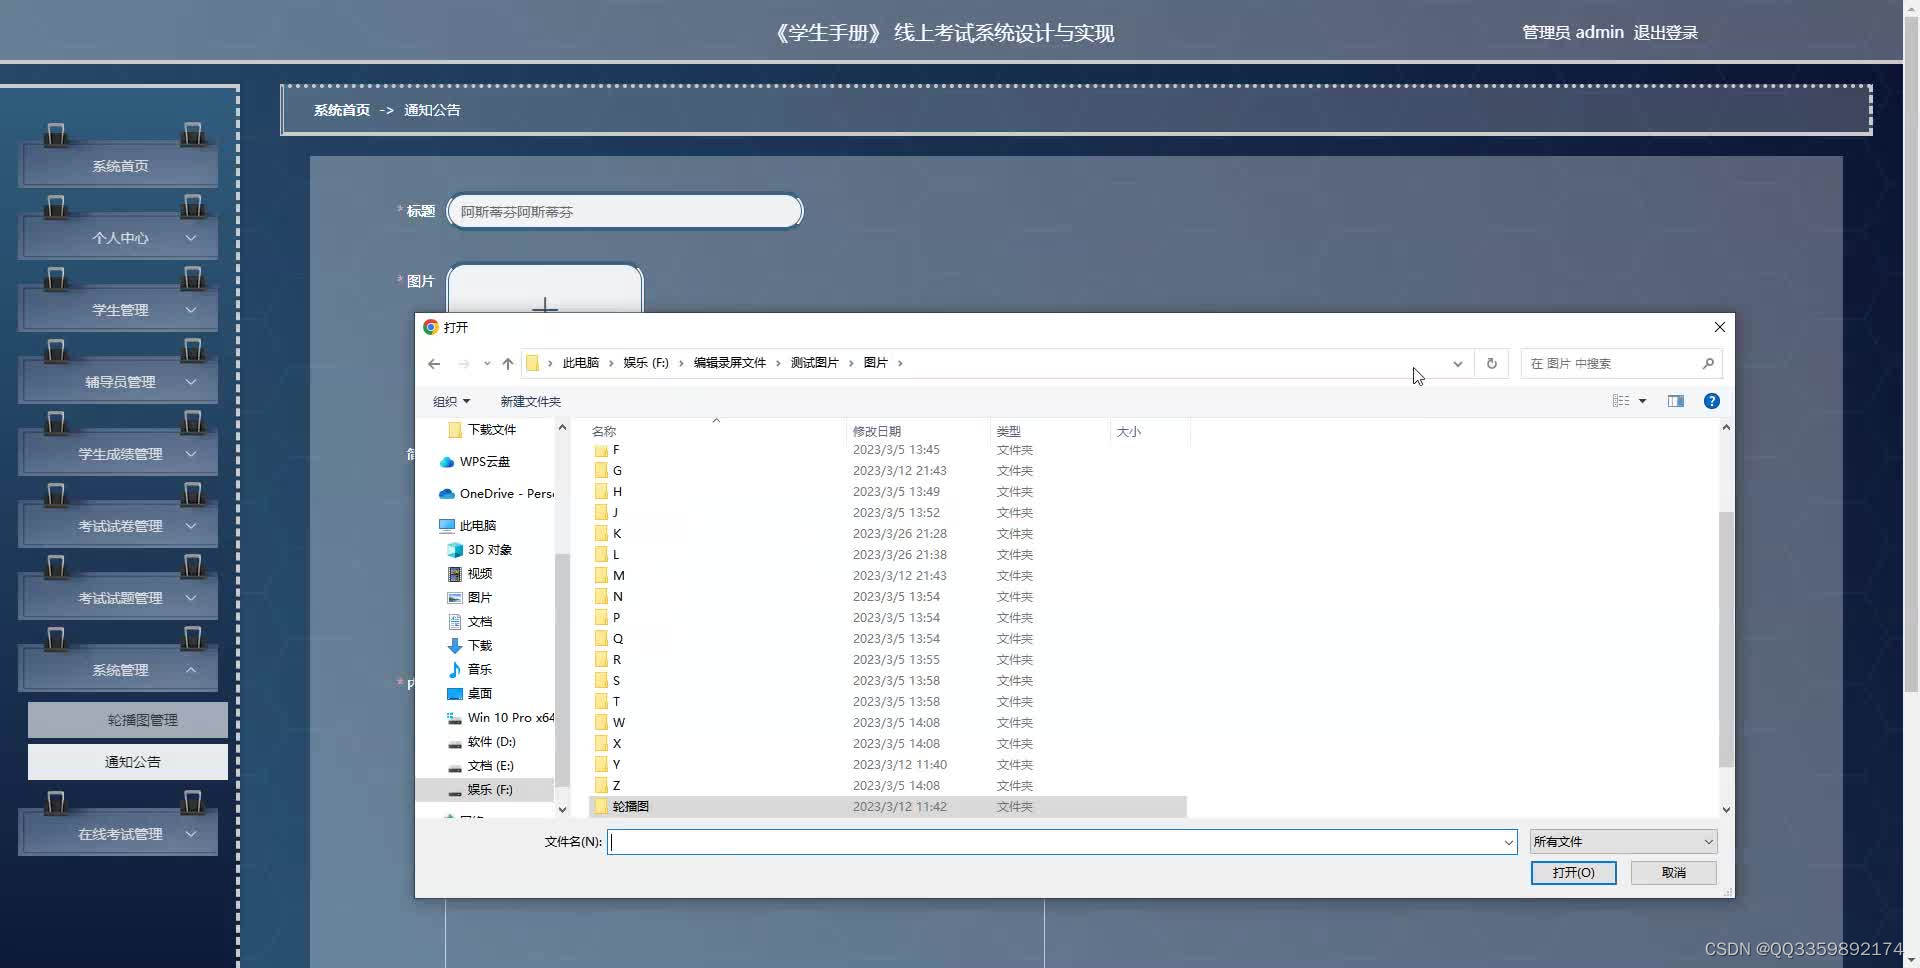Screen dimensions: 1920x968
Task: Select WPS云盘 in navigation pane
Action: [x=485, y=461]
